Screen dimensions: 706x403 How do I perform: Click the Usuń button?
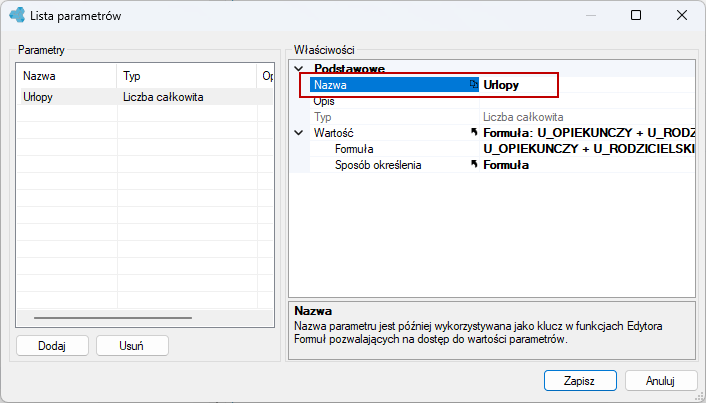(x=132, y=346)
